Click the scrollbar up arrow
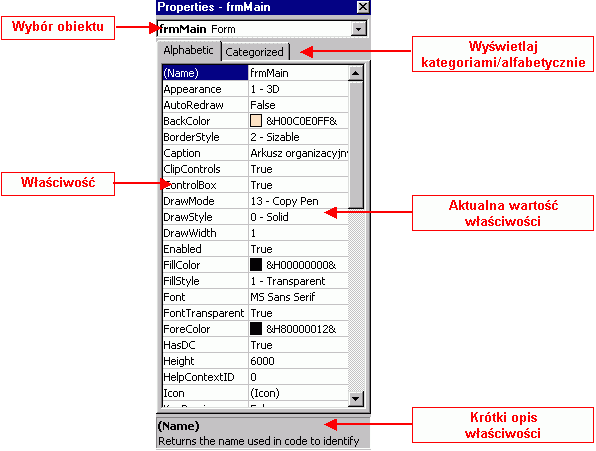 click(355, 73)
